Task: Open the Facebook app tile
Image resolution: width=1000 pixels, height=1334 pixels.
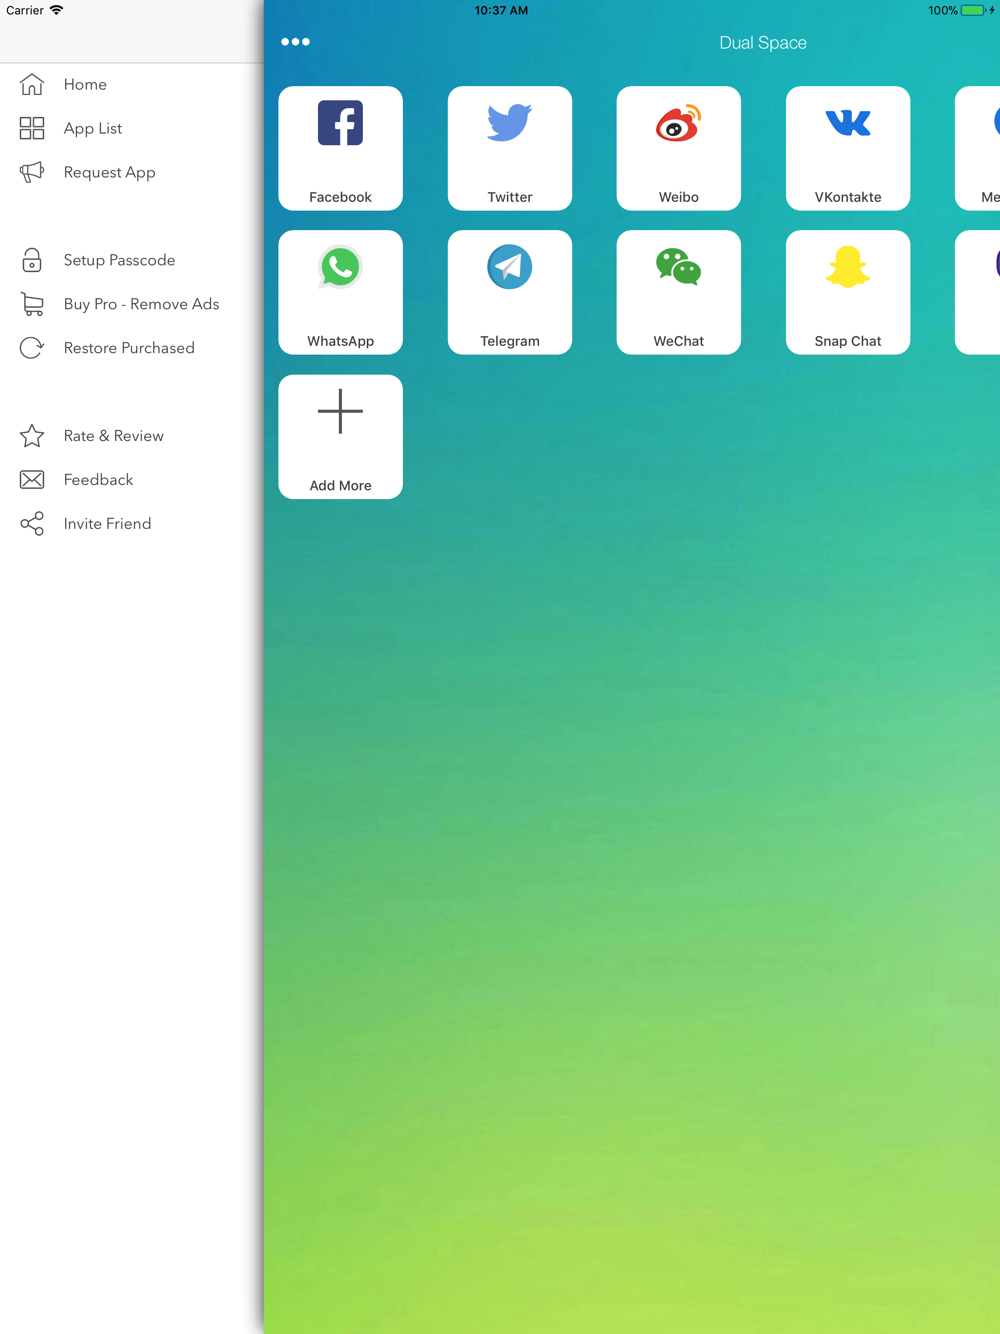Action: pyautogui.click(x=340, y=148)
